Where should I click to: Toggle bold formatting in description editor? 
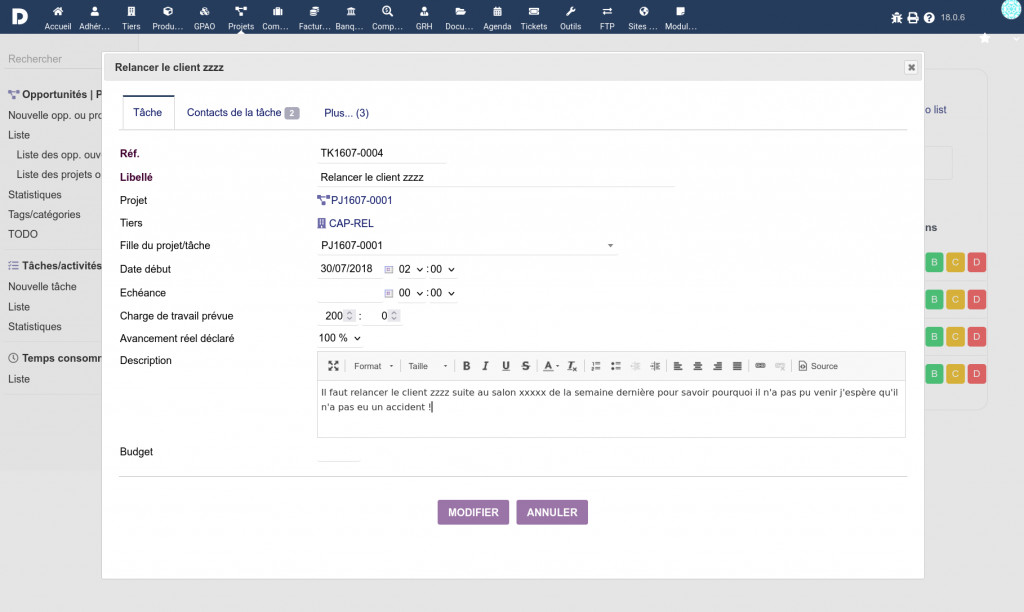click(x=466, y=366)
